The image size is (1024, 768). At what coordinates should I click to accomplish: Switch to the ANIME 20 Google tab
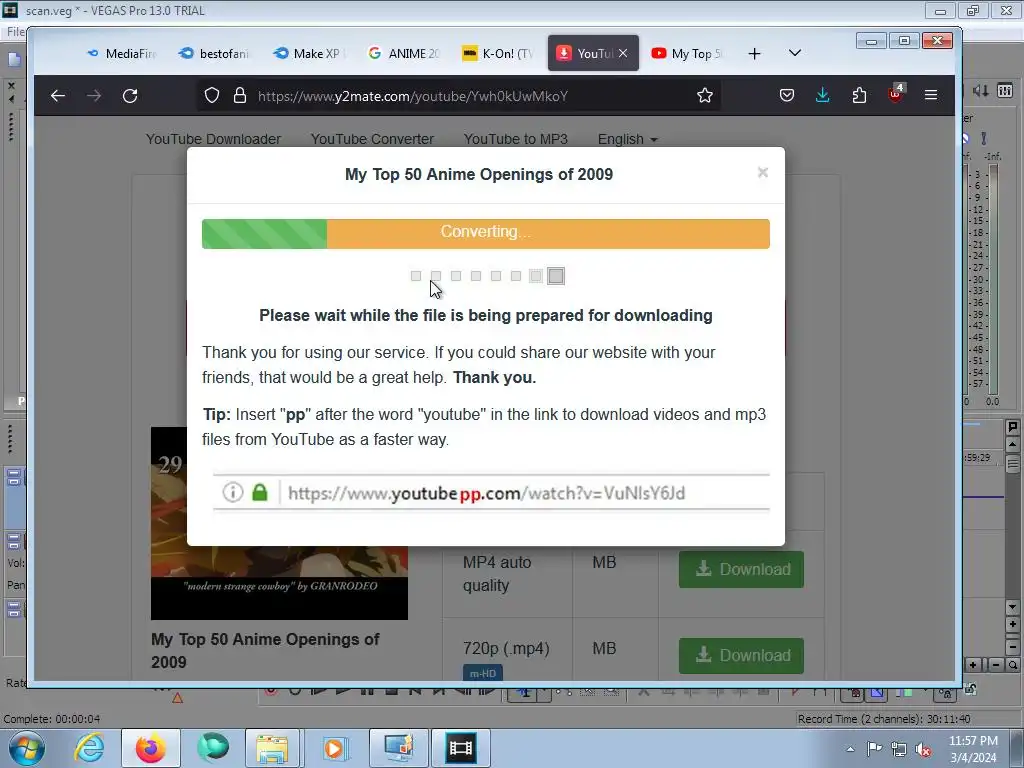coord(403,54)
